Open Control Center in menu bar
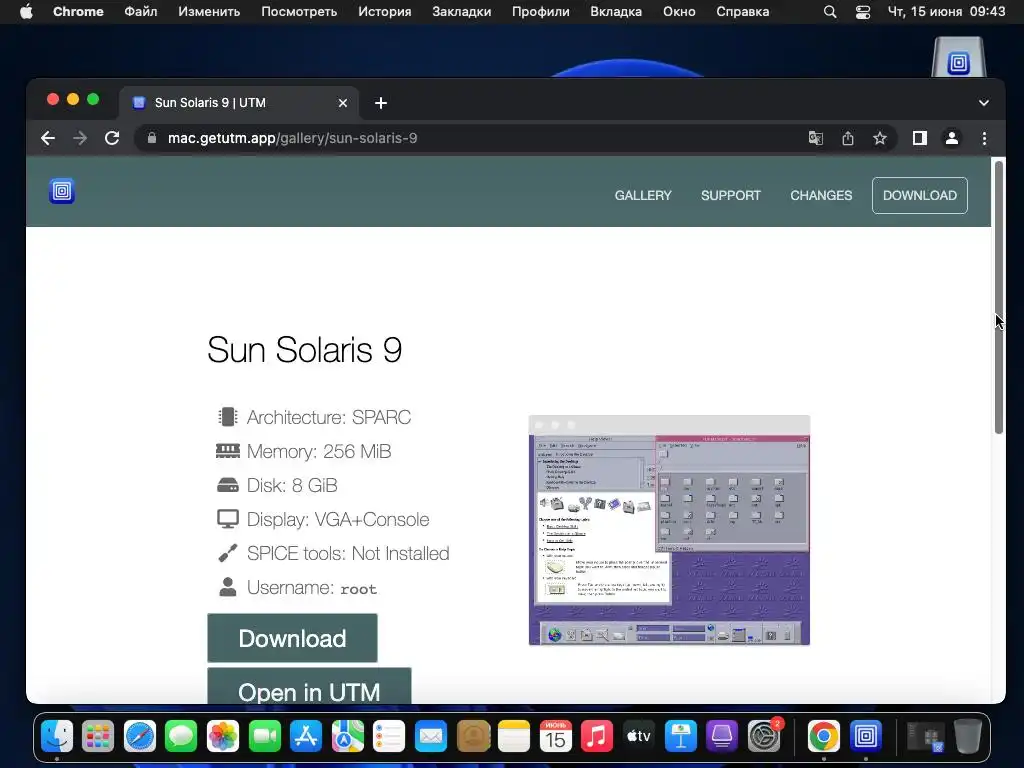Screen dimensions: 1024x768 [x=863, y=11]
